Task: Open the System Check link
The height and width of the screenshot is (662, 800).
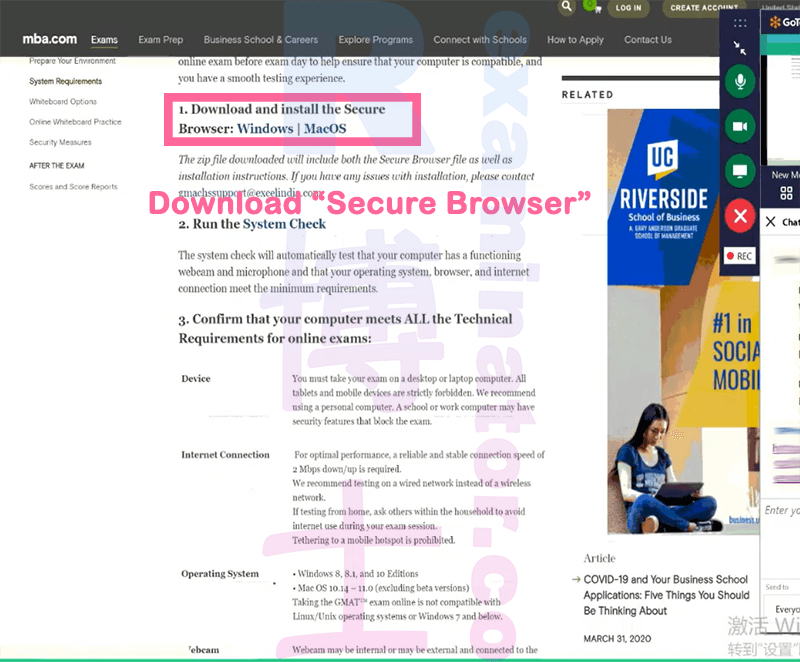Action: (284, 224)
